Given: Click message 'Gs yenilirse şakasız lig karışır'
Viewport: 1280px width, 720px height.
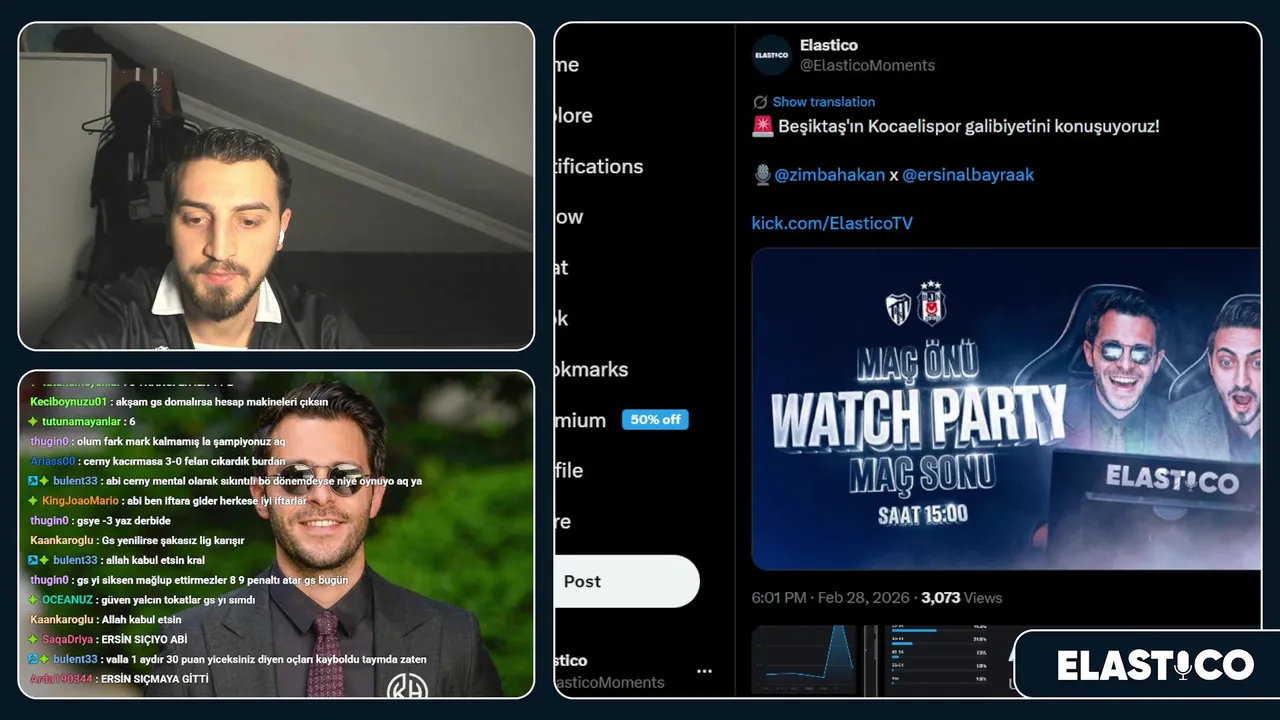Looking at the screenshot, I should 172,541.
